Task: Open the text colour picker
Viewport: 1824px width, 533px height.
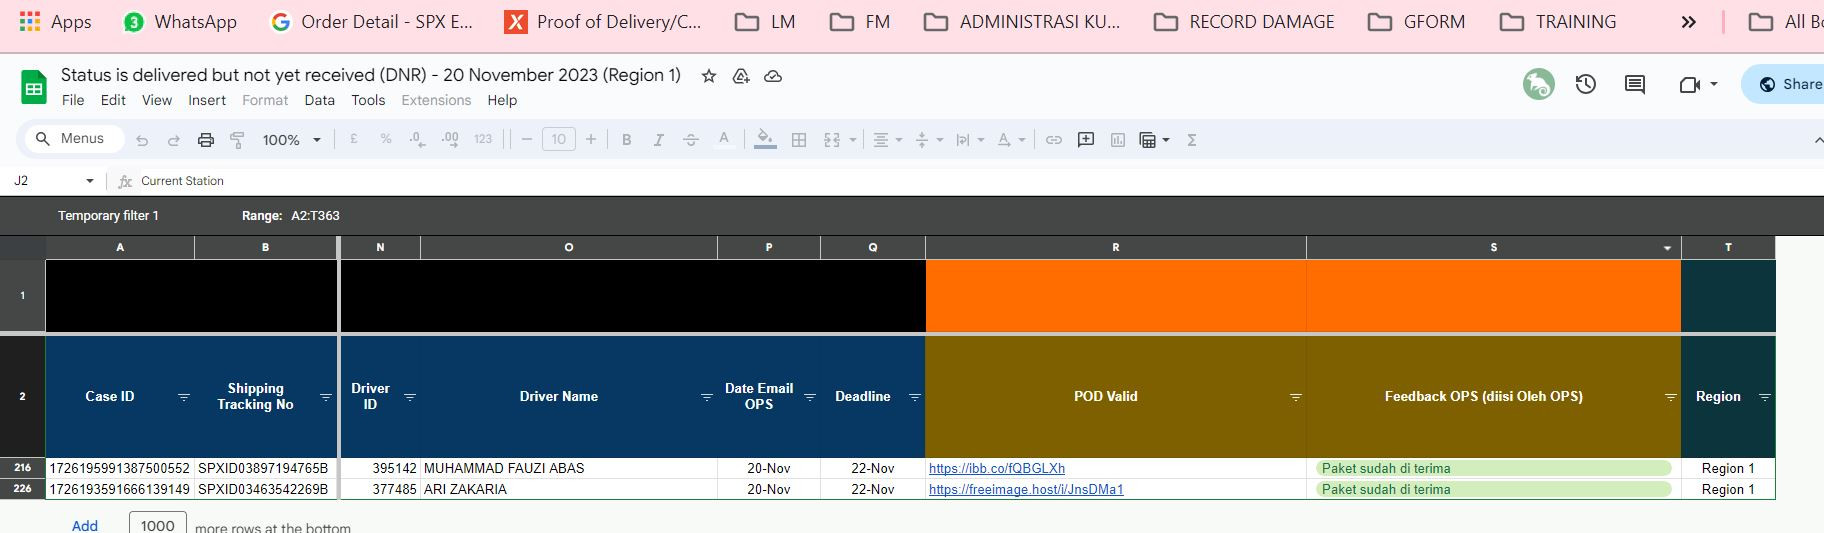Action: click(x=724, y=140)
